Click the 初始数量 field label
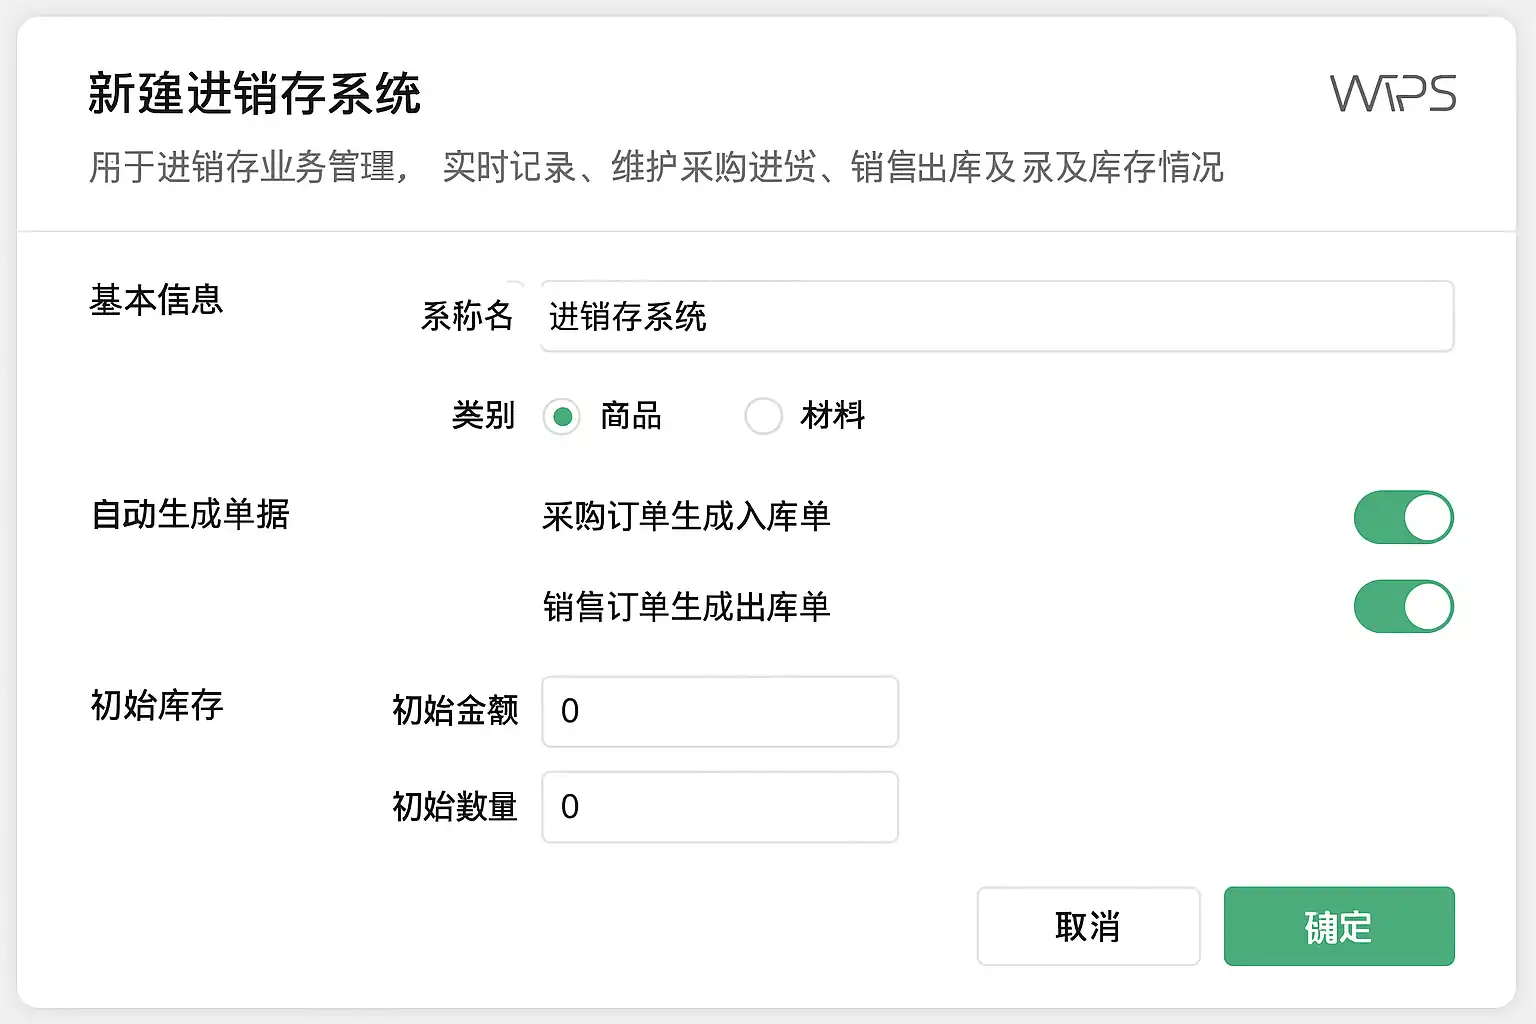This screenshot has height=1024, width=1536. coord(455,807)
